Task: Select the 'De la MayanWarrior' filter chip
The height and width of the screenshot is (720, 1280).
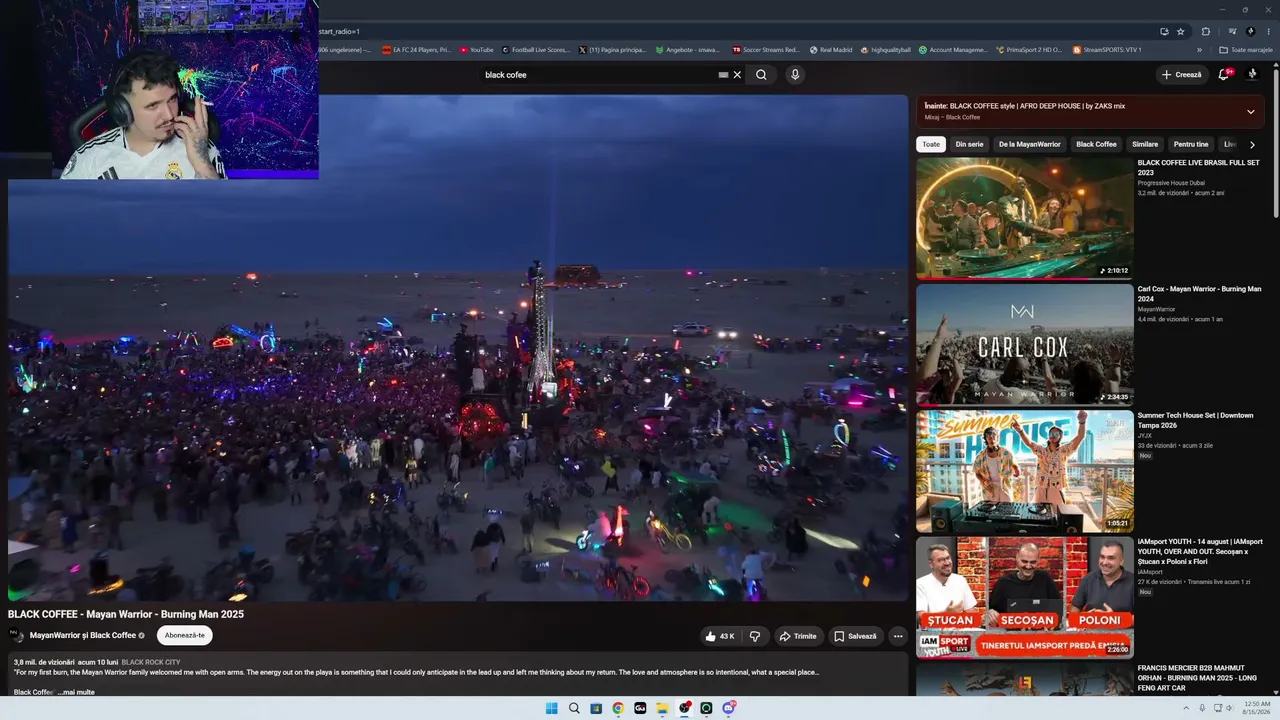Action: [x=1029, y=144]
